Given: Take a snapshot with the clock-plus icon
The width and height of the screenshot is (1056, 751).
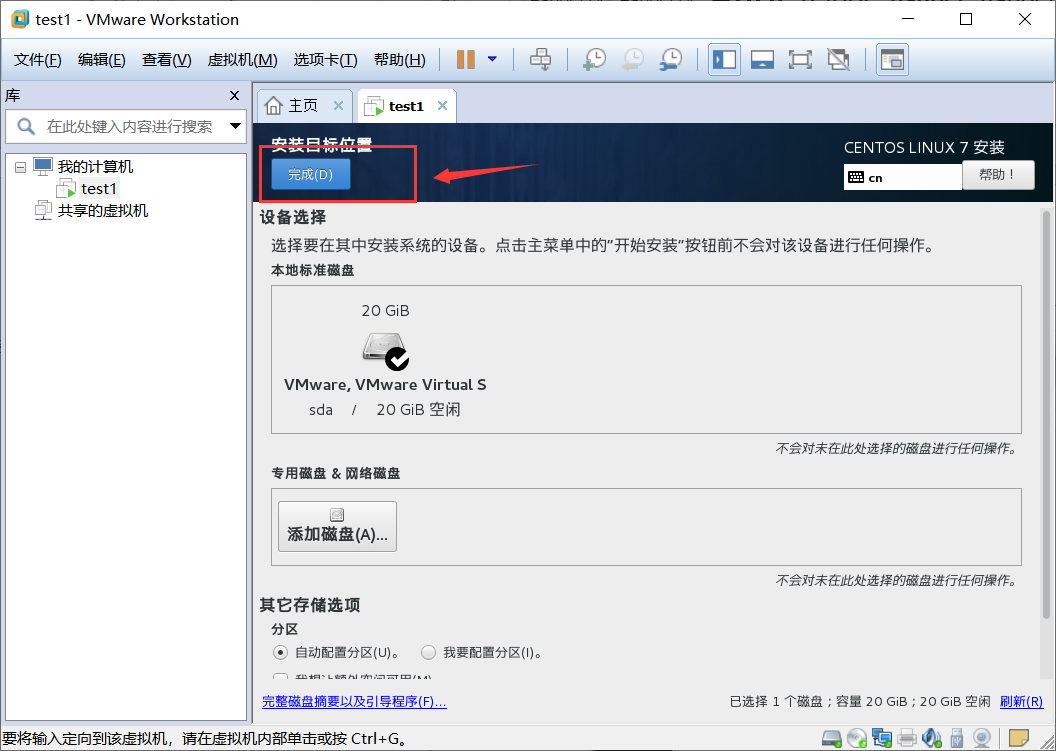Looking at the screenshot, I should 594,59.
